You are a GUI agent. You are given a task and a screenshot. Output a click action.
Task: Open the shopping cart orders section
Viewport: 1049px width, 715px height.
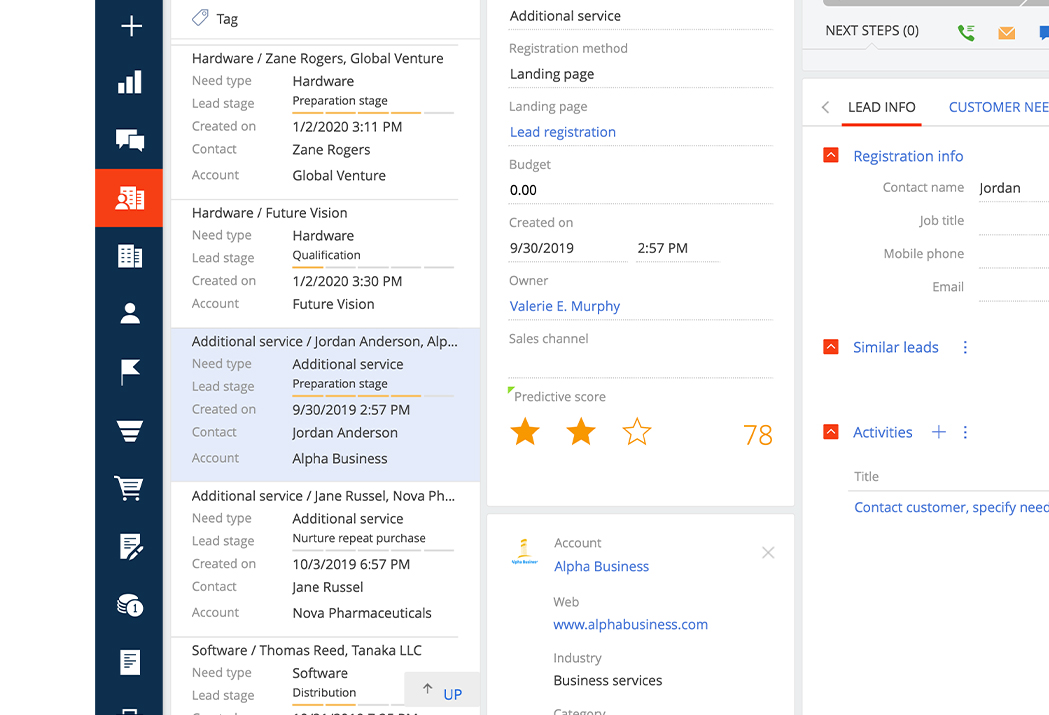[x=130, y=488]
